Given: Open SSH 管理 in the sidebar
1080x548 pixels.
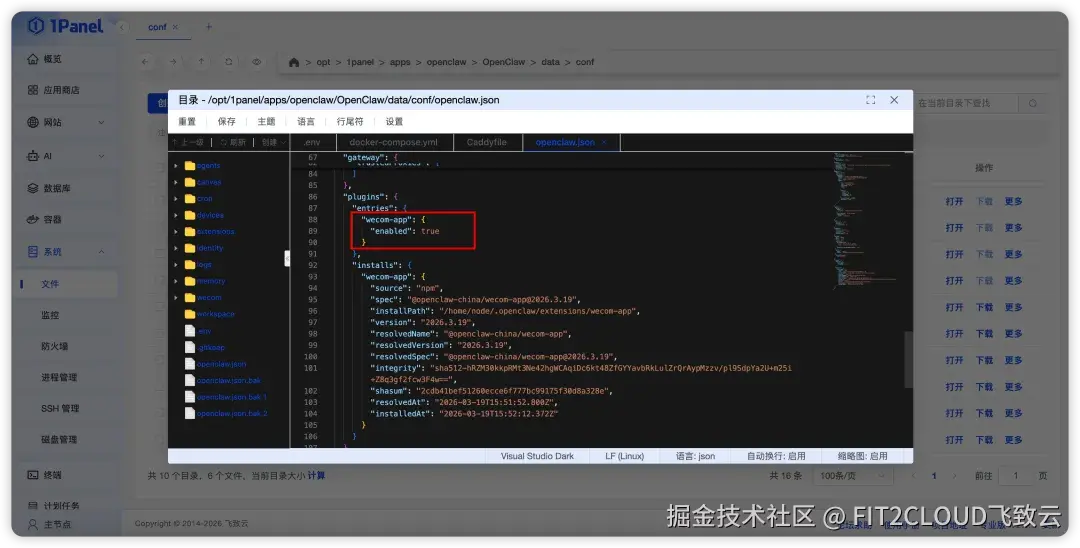Looking at the screenshot, I should (x=59, y=408).
